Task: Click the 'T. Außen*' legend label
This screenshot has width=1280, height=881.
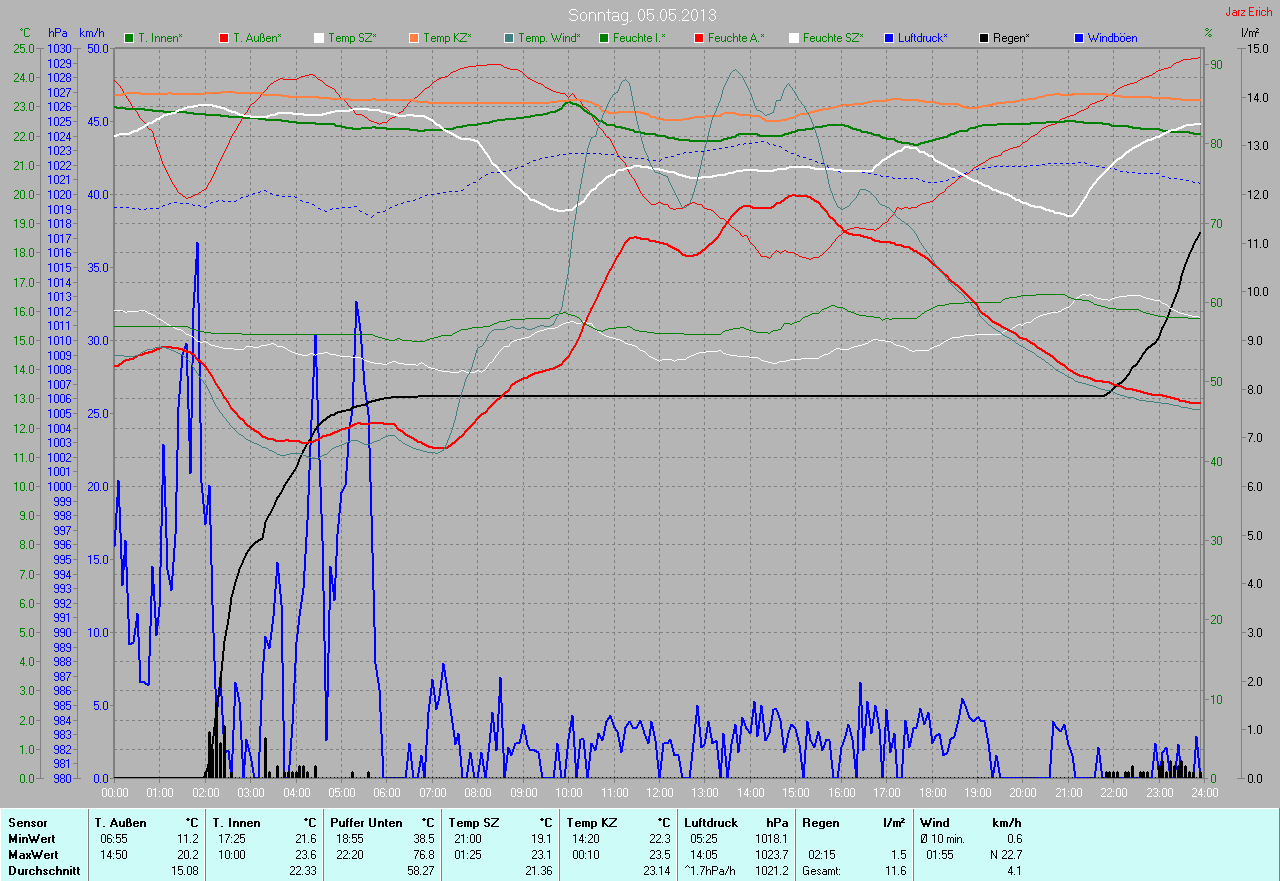Action: (x=257, y=38)
